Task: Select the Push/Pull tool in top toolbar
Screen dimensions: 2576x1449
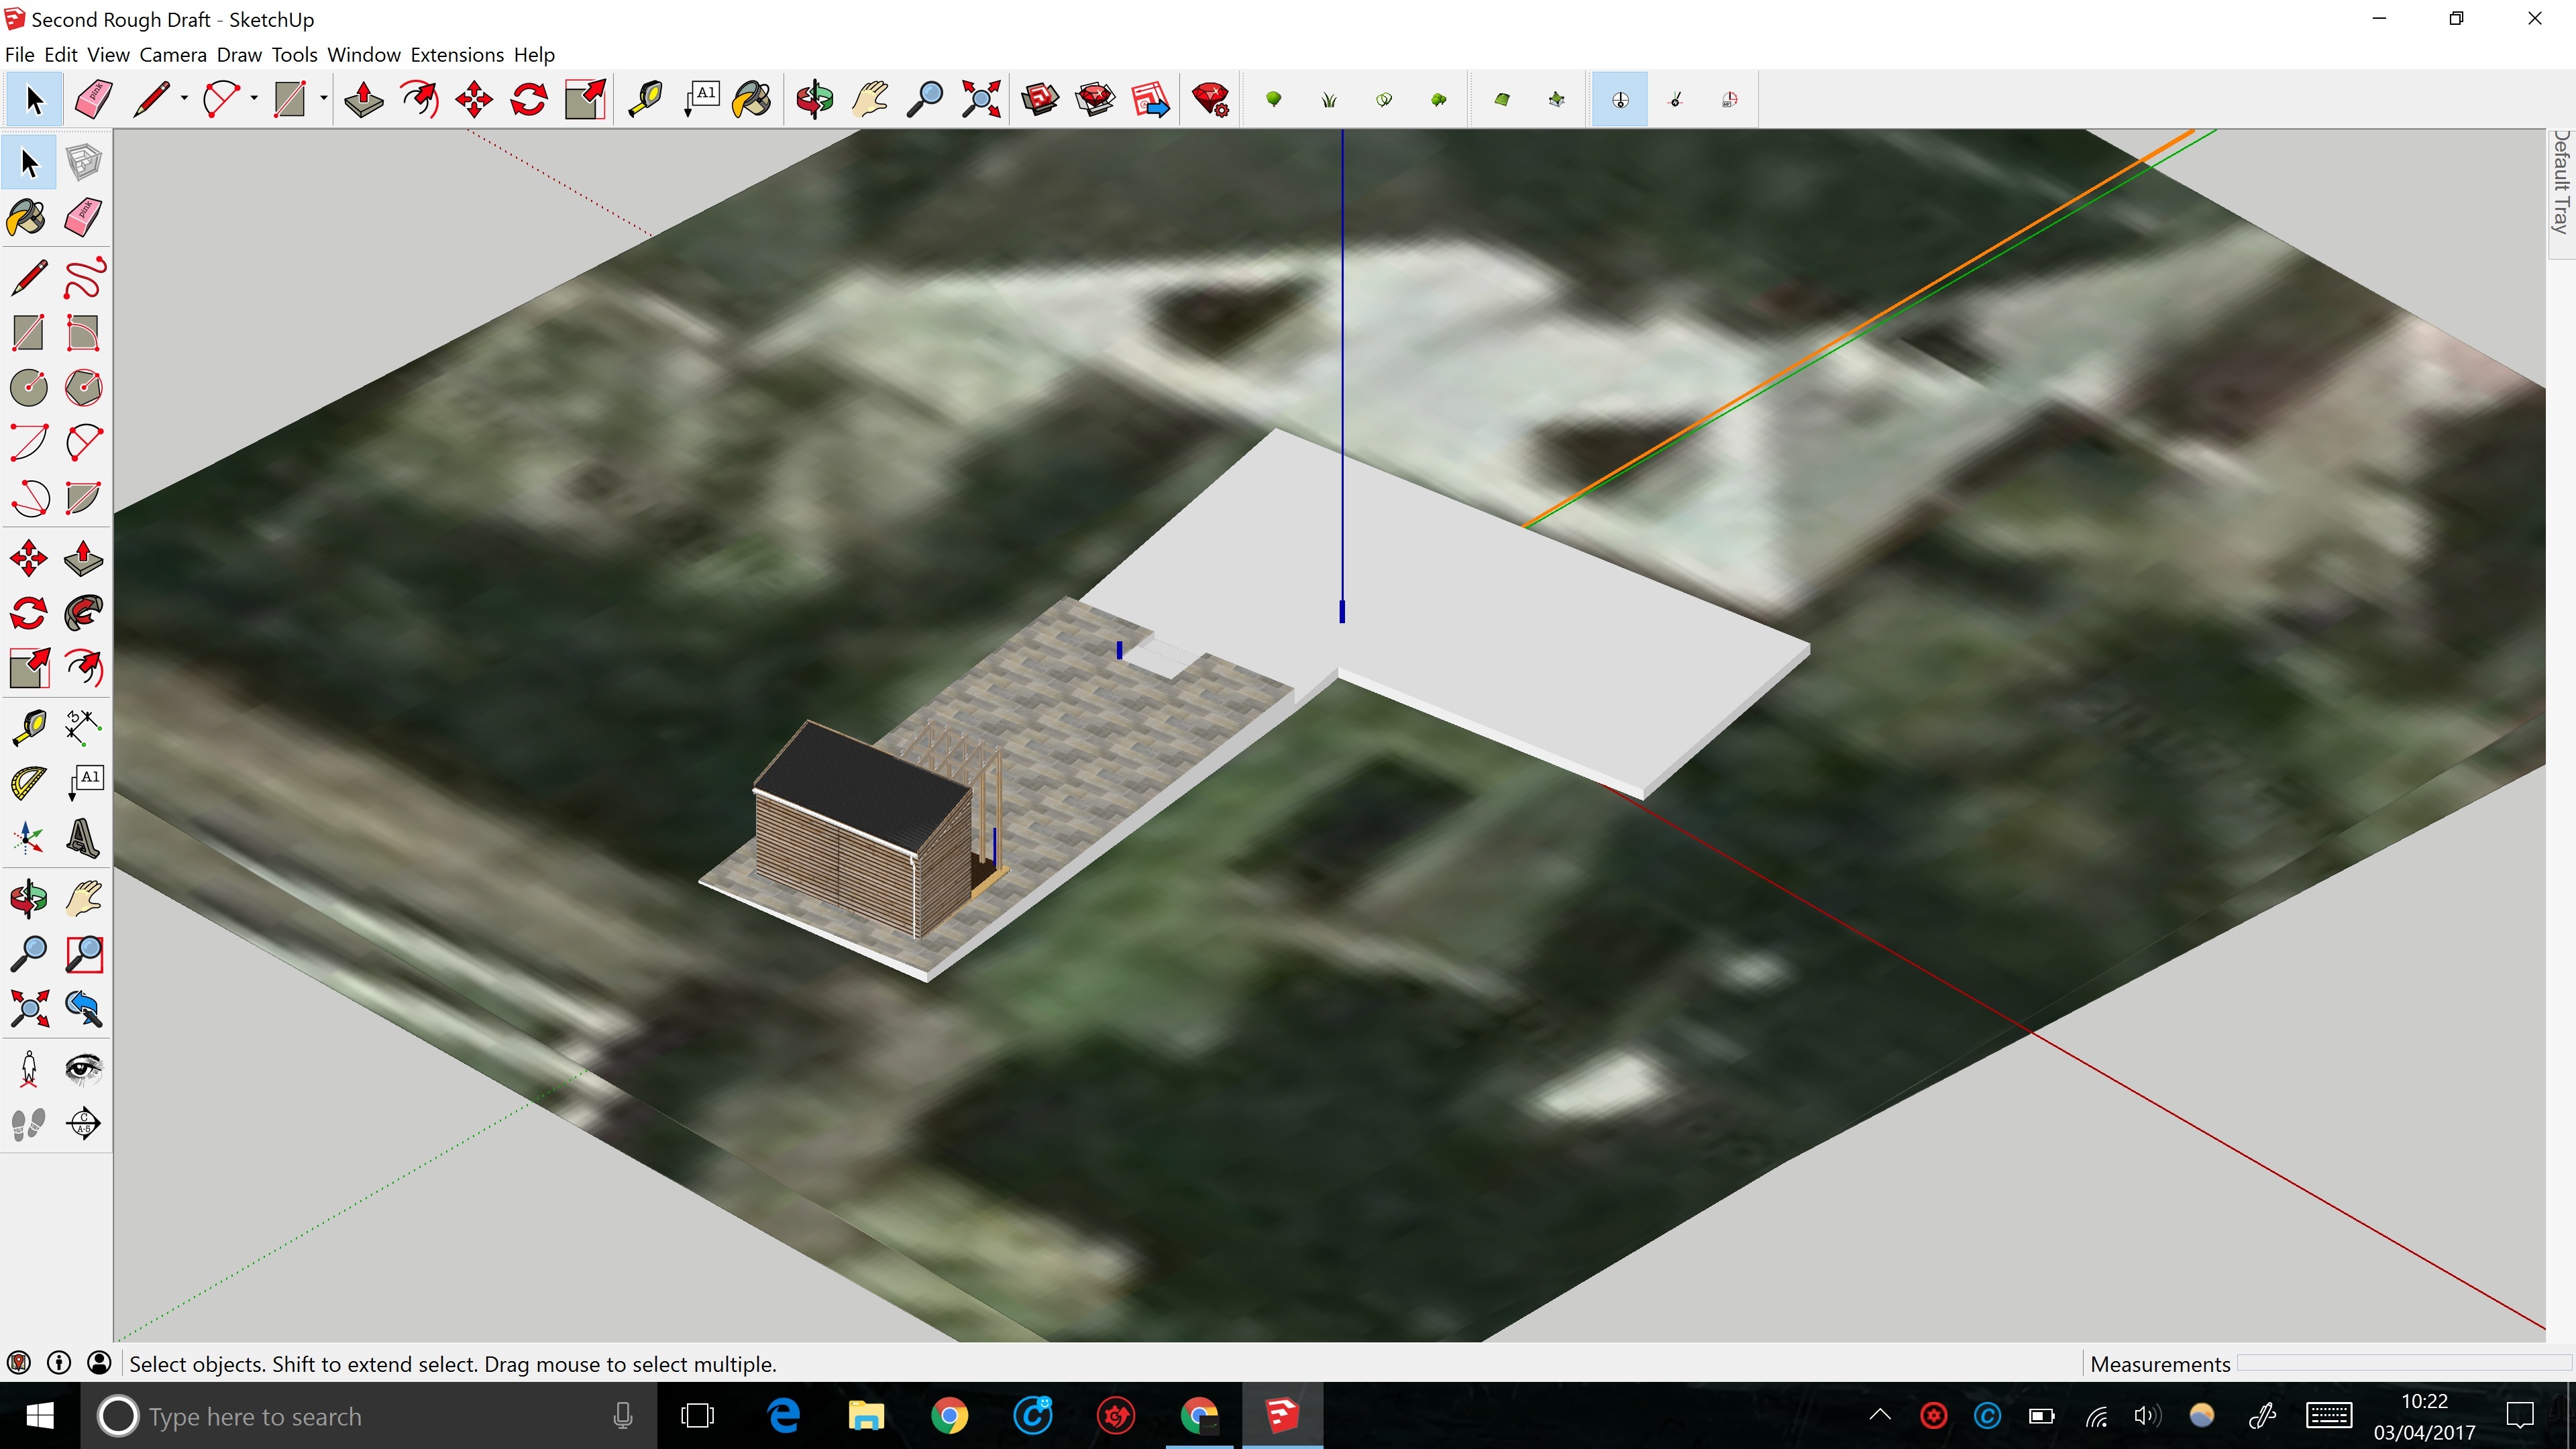Action: (x=363, y=99)
